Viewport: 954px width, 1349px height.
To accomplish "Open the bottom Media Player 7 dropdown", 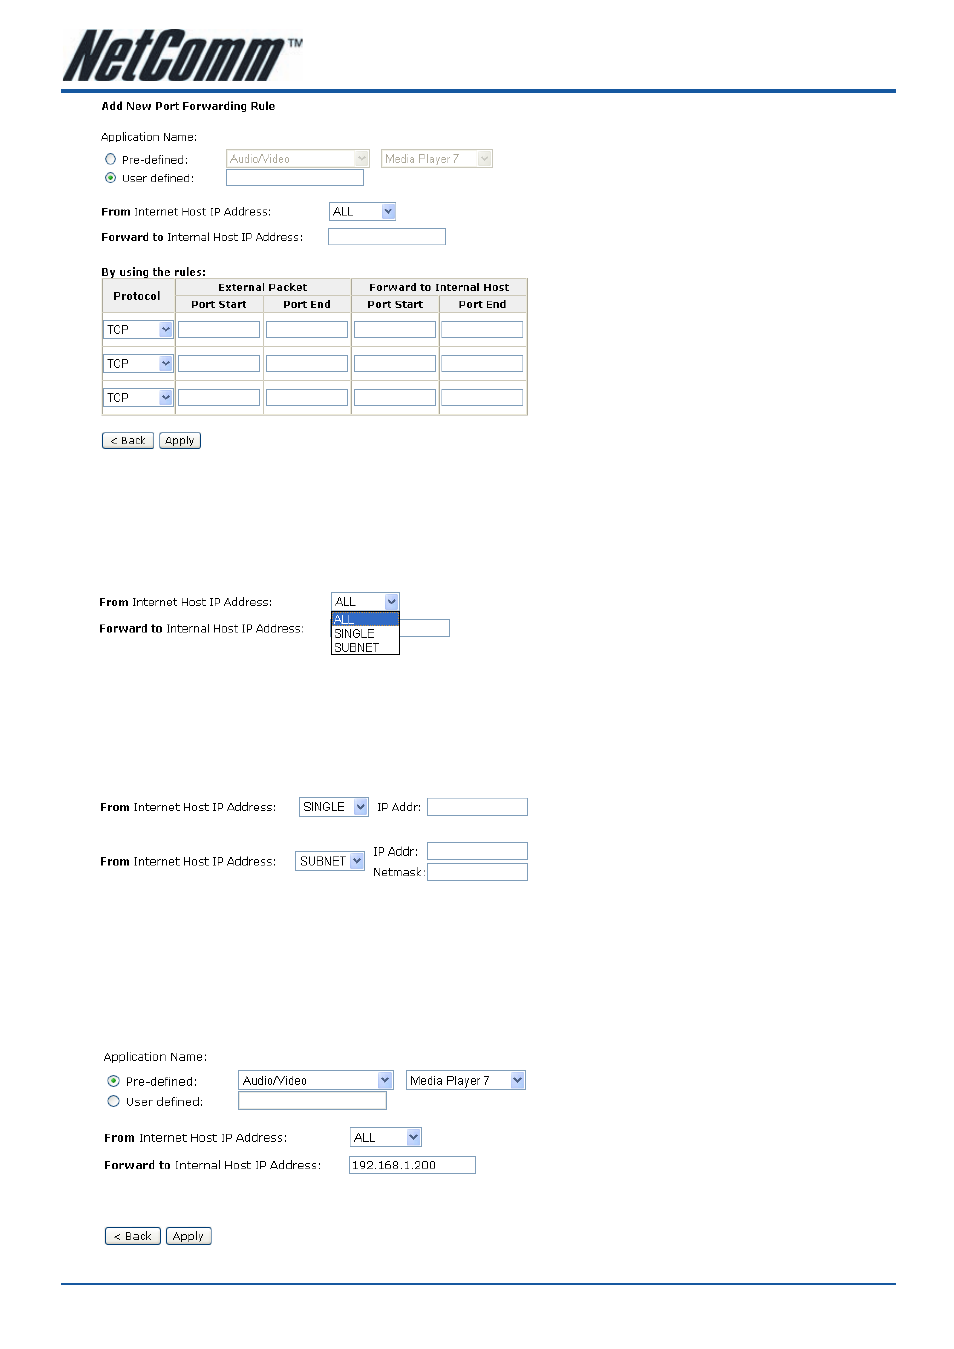I will click(x=466, y=1080).
